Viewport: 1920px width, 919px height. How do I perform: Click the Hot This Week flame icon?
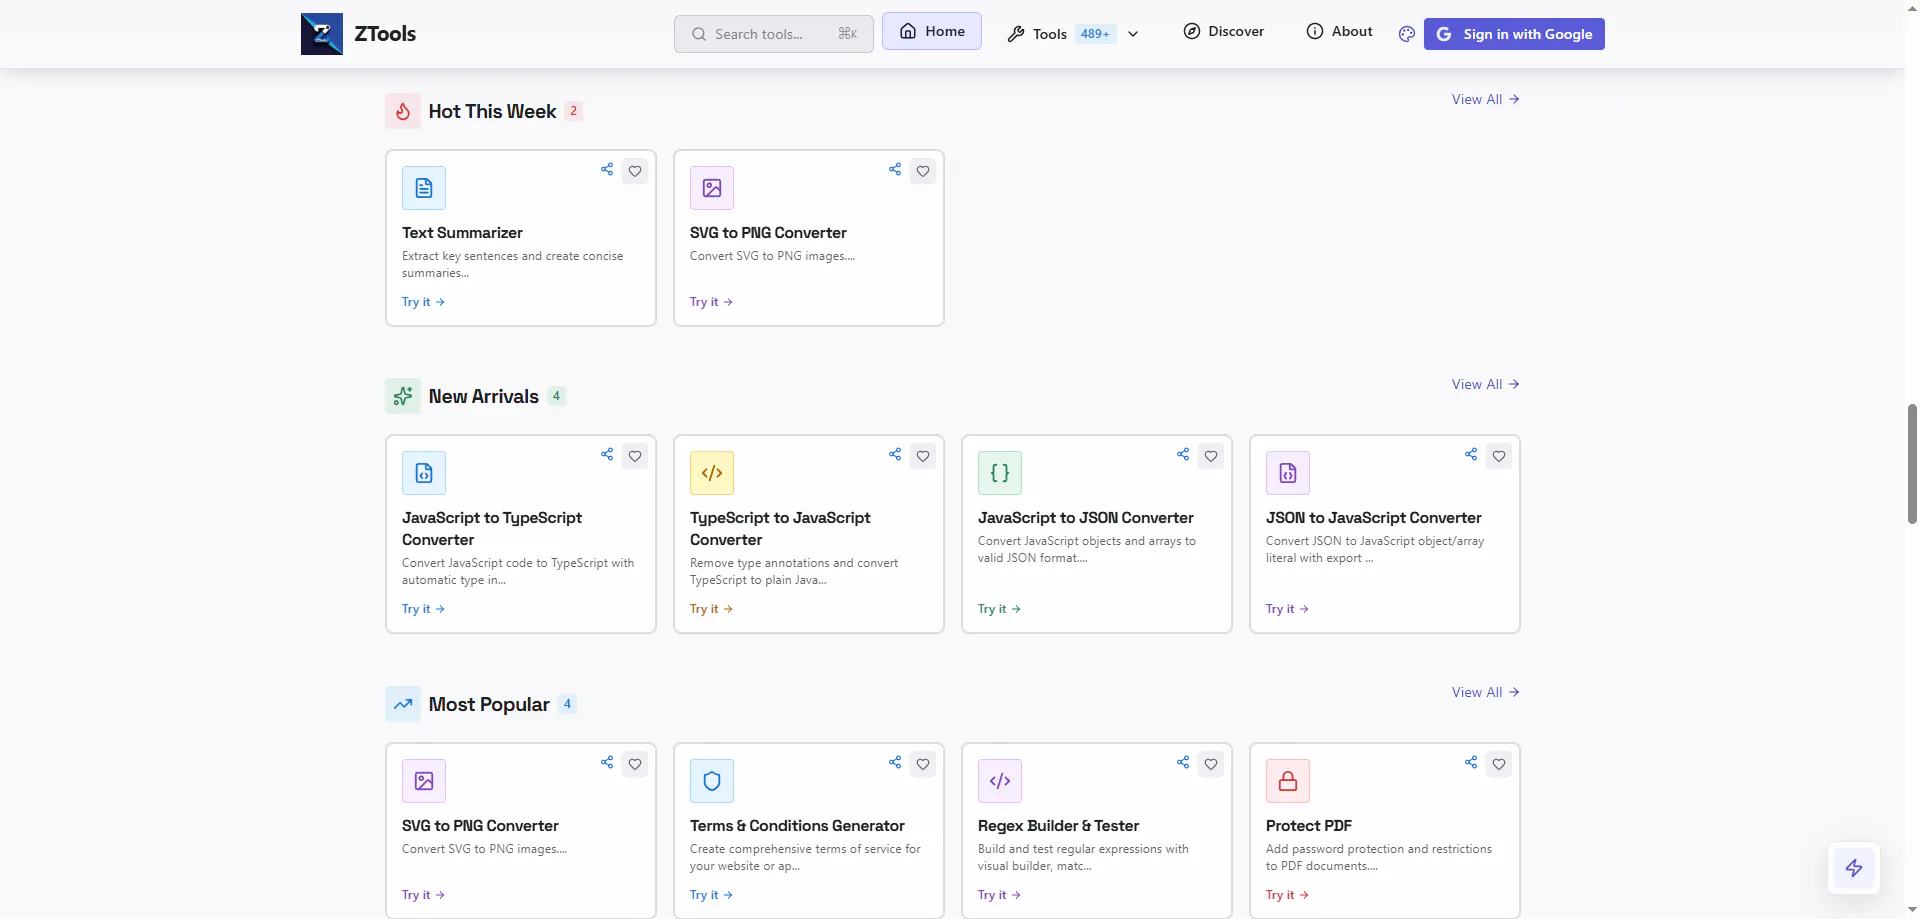[x=403, y=111]
